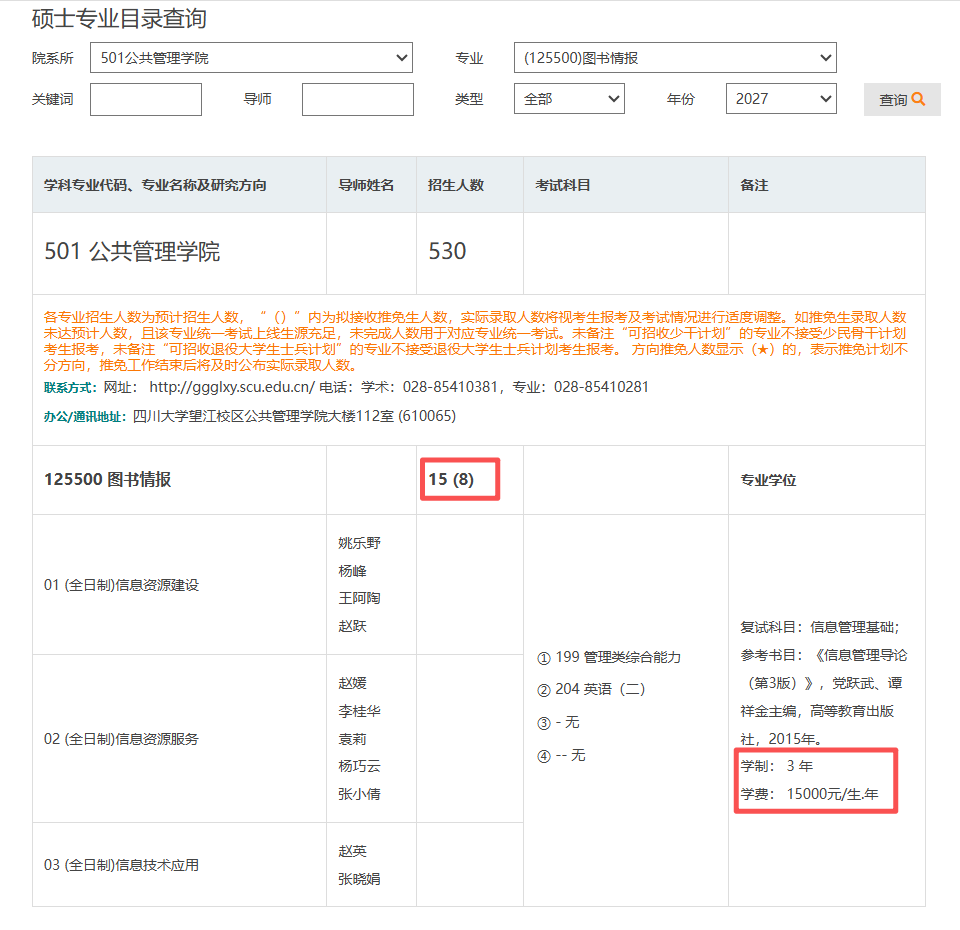Select direction 01 信息资源建设
The width and height of the screenshot is (960, 930).
[121, 585]
